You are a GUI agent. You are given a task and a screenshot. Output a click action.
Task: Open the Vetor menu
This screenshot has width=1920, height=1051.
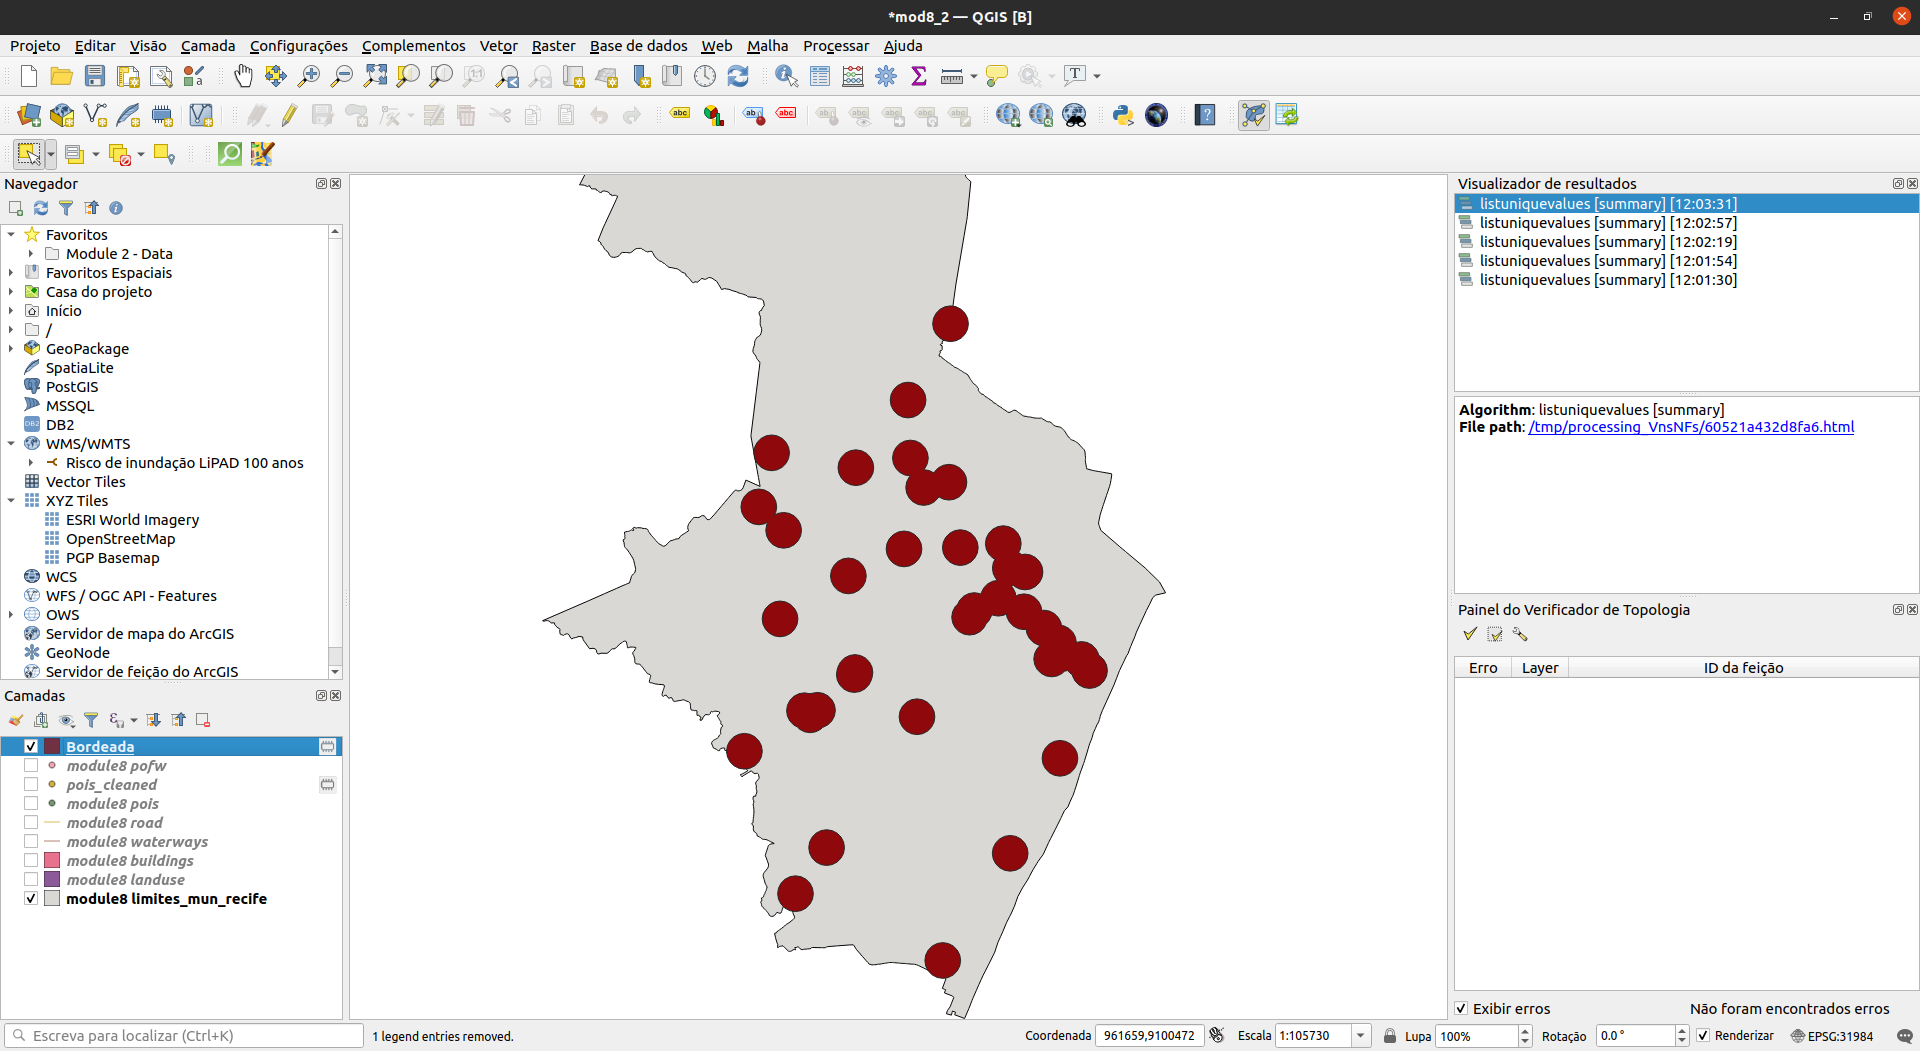498,46
